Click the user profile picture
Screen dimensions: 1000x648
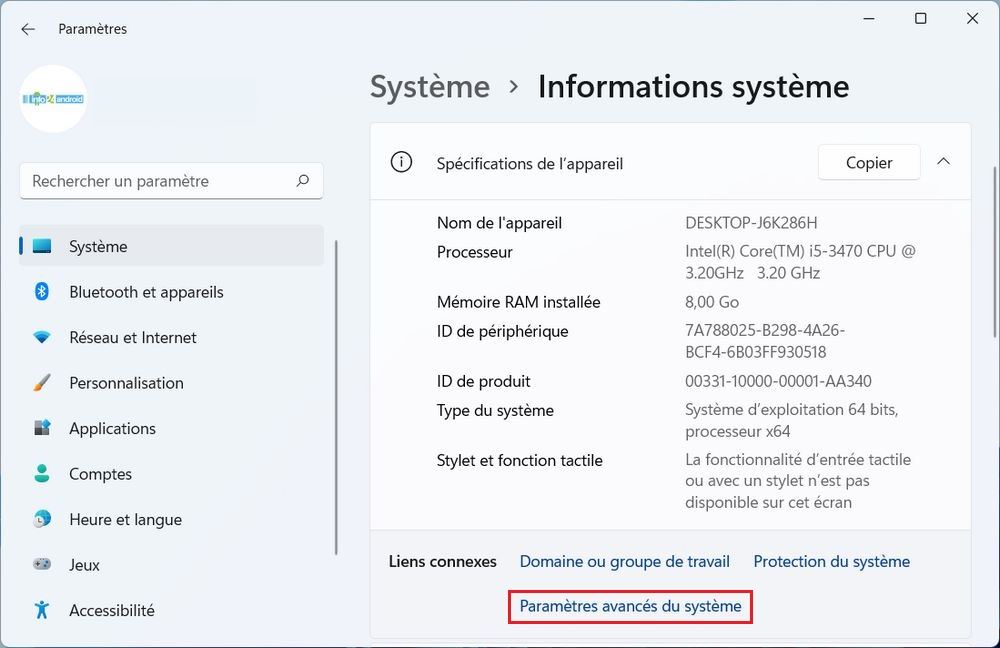pos(53,100)
